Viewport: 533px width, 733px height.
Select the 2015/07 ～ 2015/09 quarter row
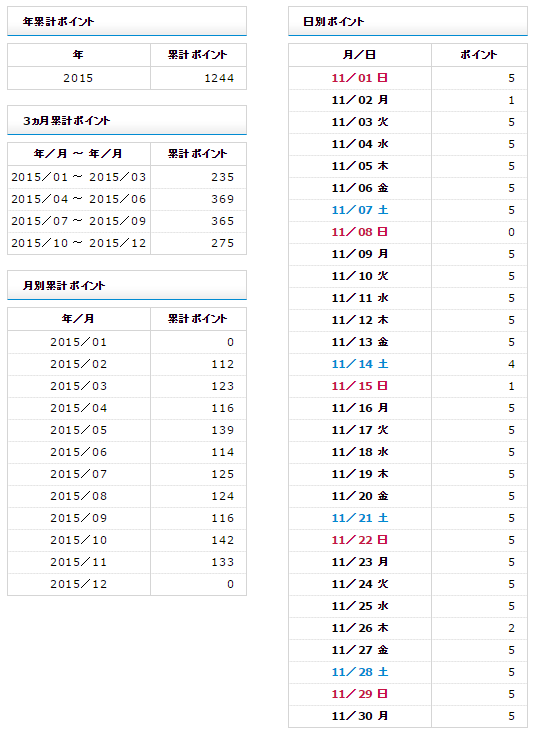click(x=127, y=221)
